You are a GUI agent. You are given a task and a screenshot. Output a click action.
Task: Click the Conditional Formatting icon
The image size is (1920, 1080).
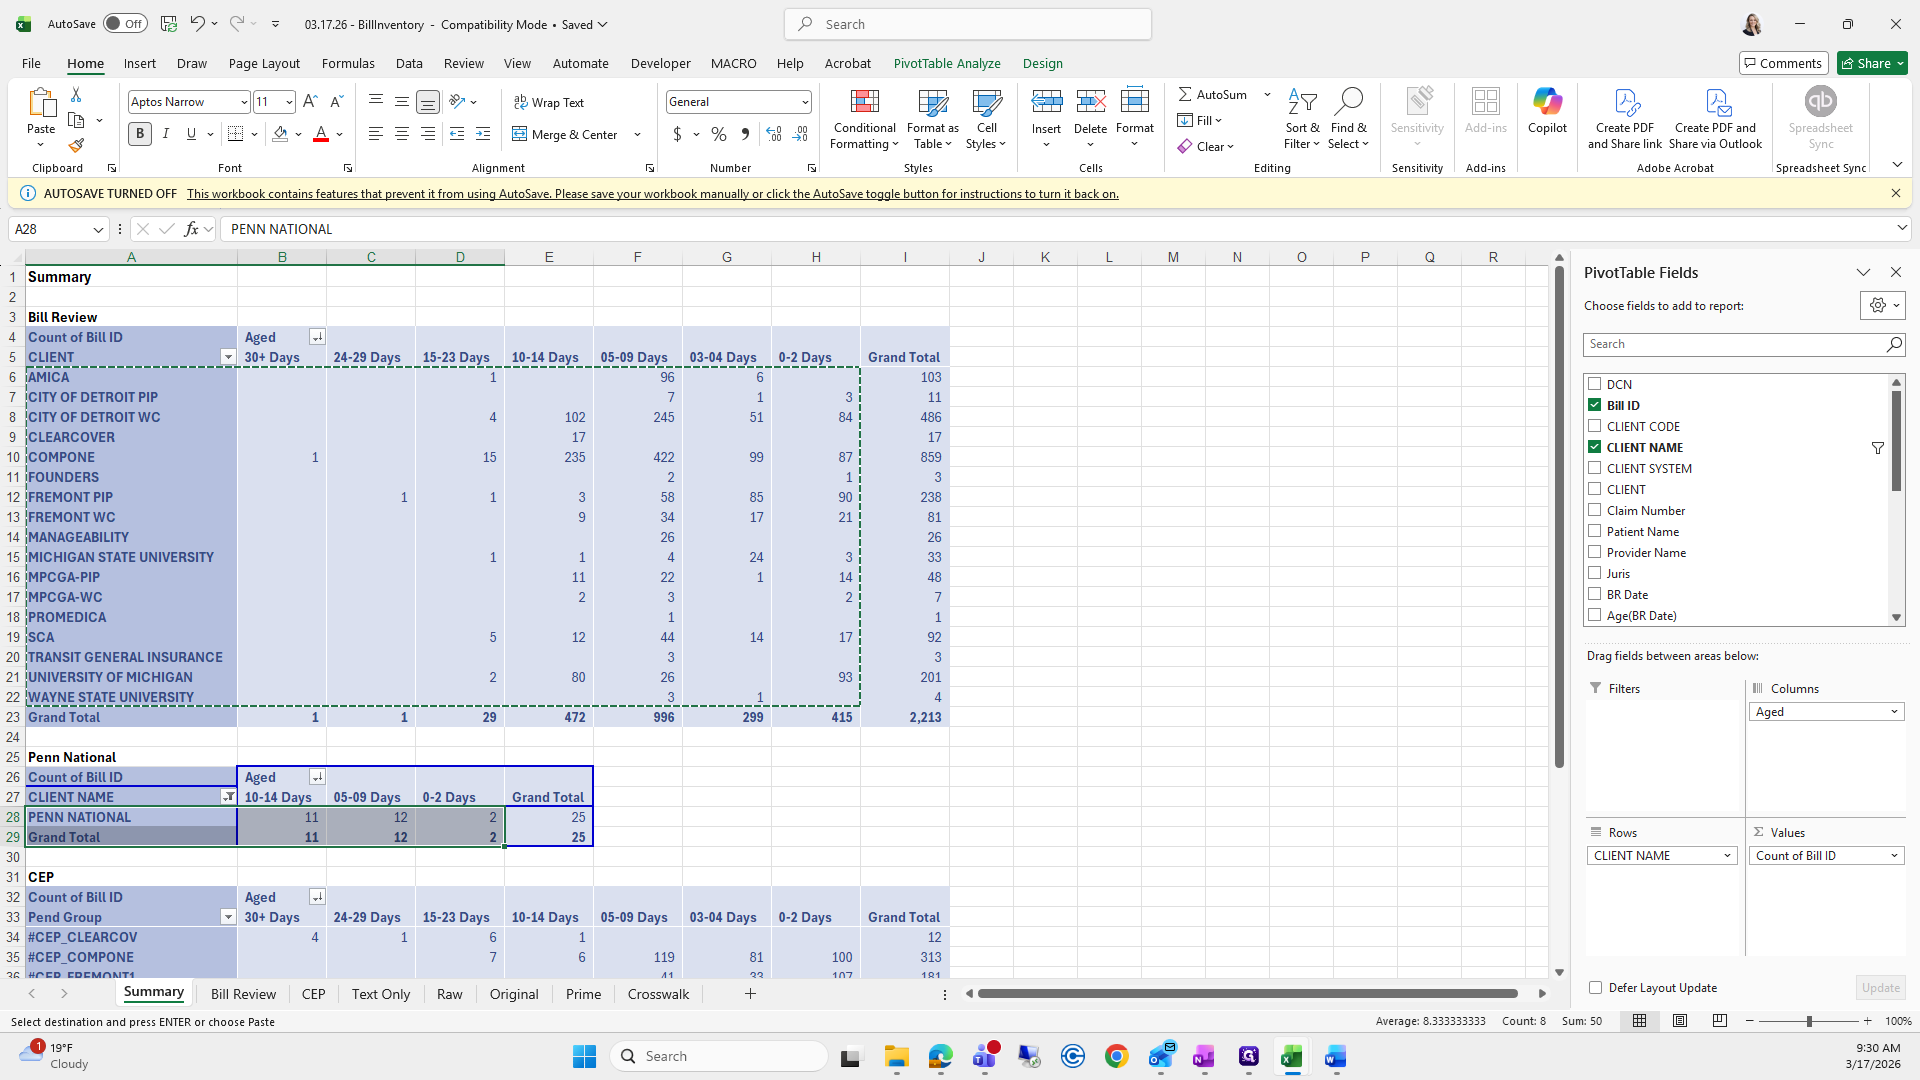(x=864, y=102)
